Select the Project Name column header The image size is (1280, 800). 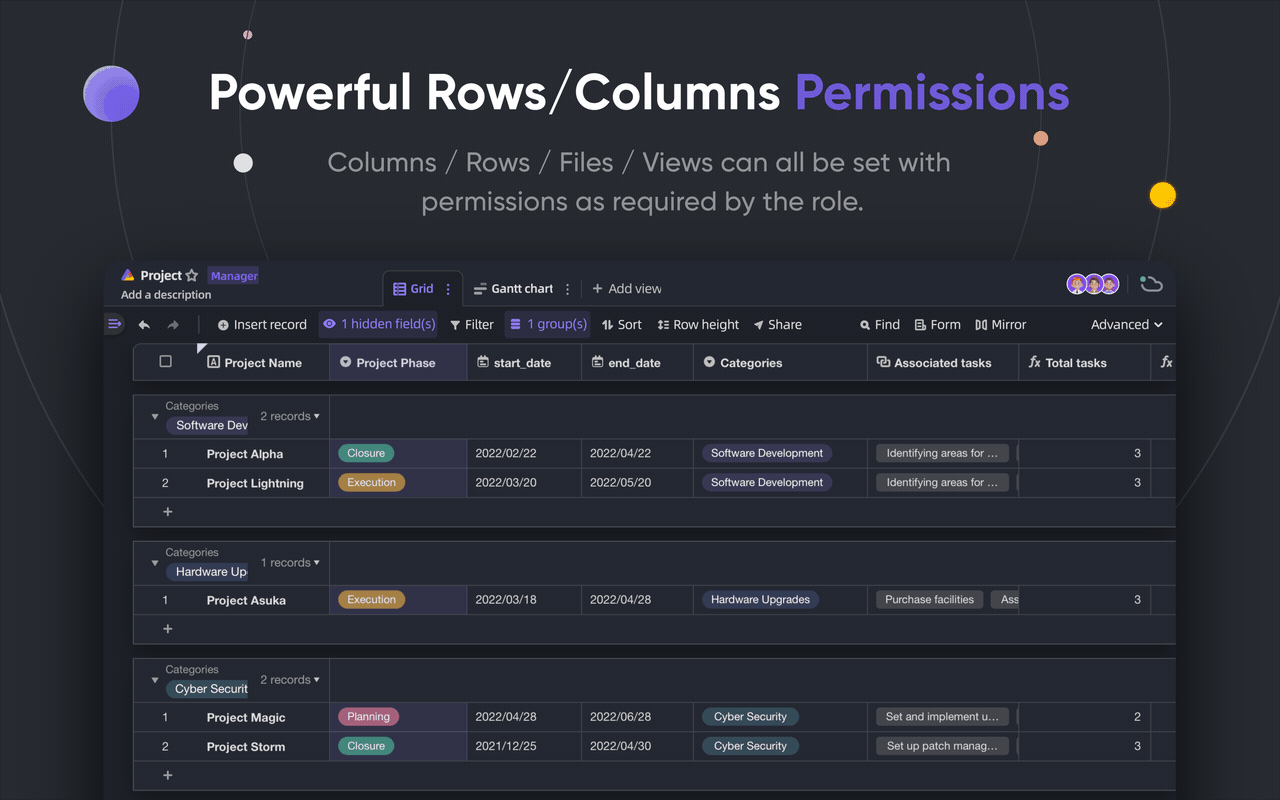pos(264,362)
